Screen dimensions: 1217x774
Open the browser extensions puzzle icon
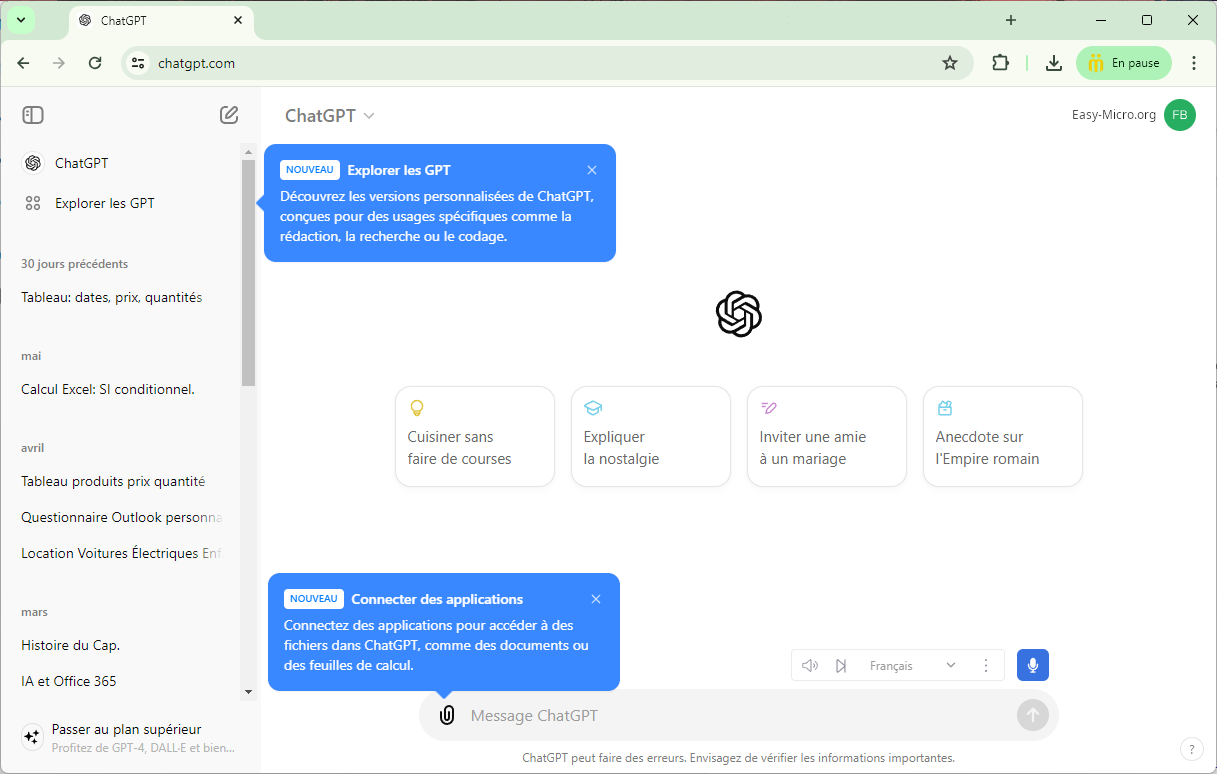pos(1000,63)
